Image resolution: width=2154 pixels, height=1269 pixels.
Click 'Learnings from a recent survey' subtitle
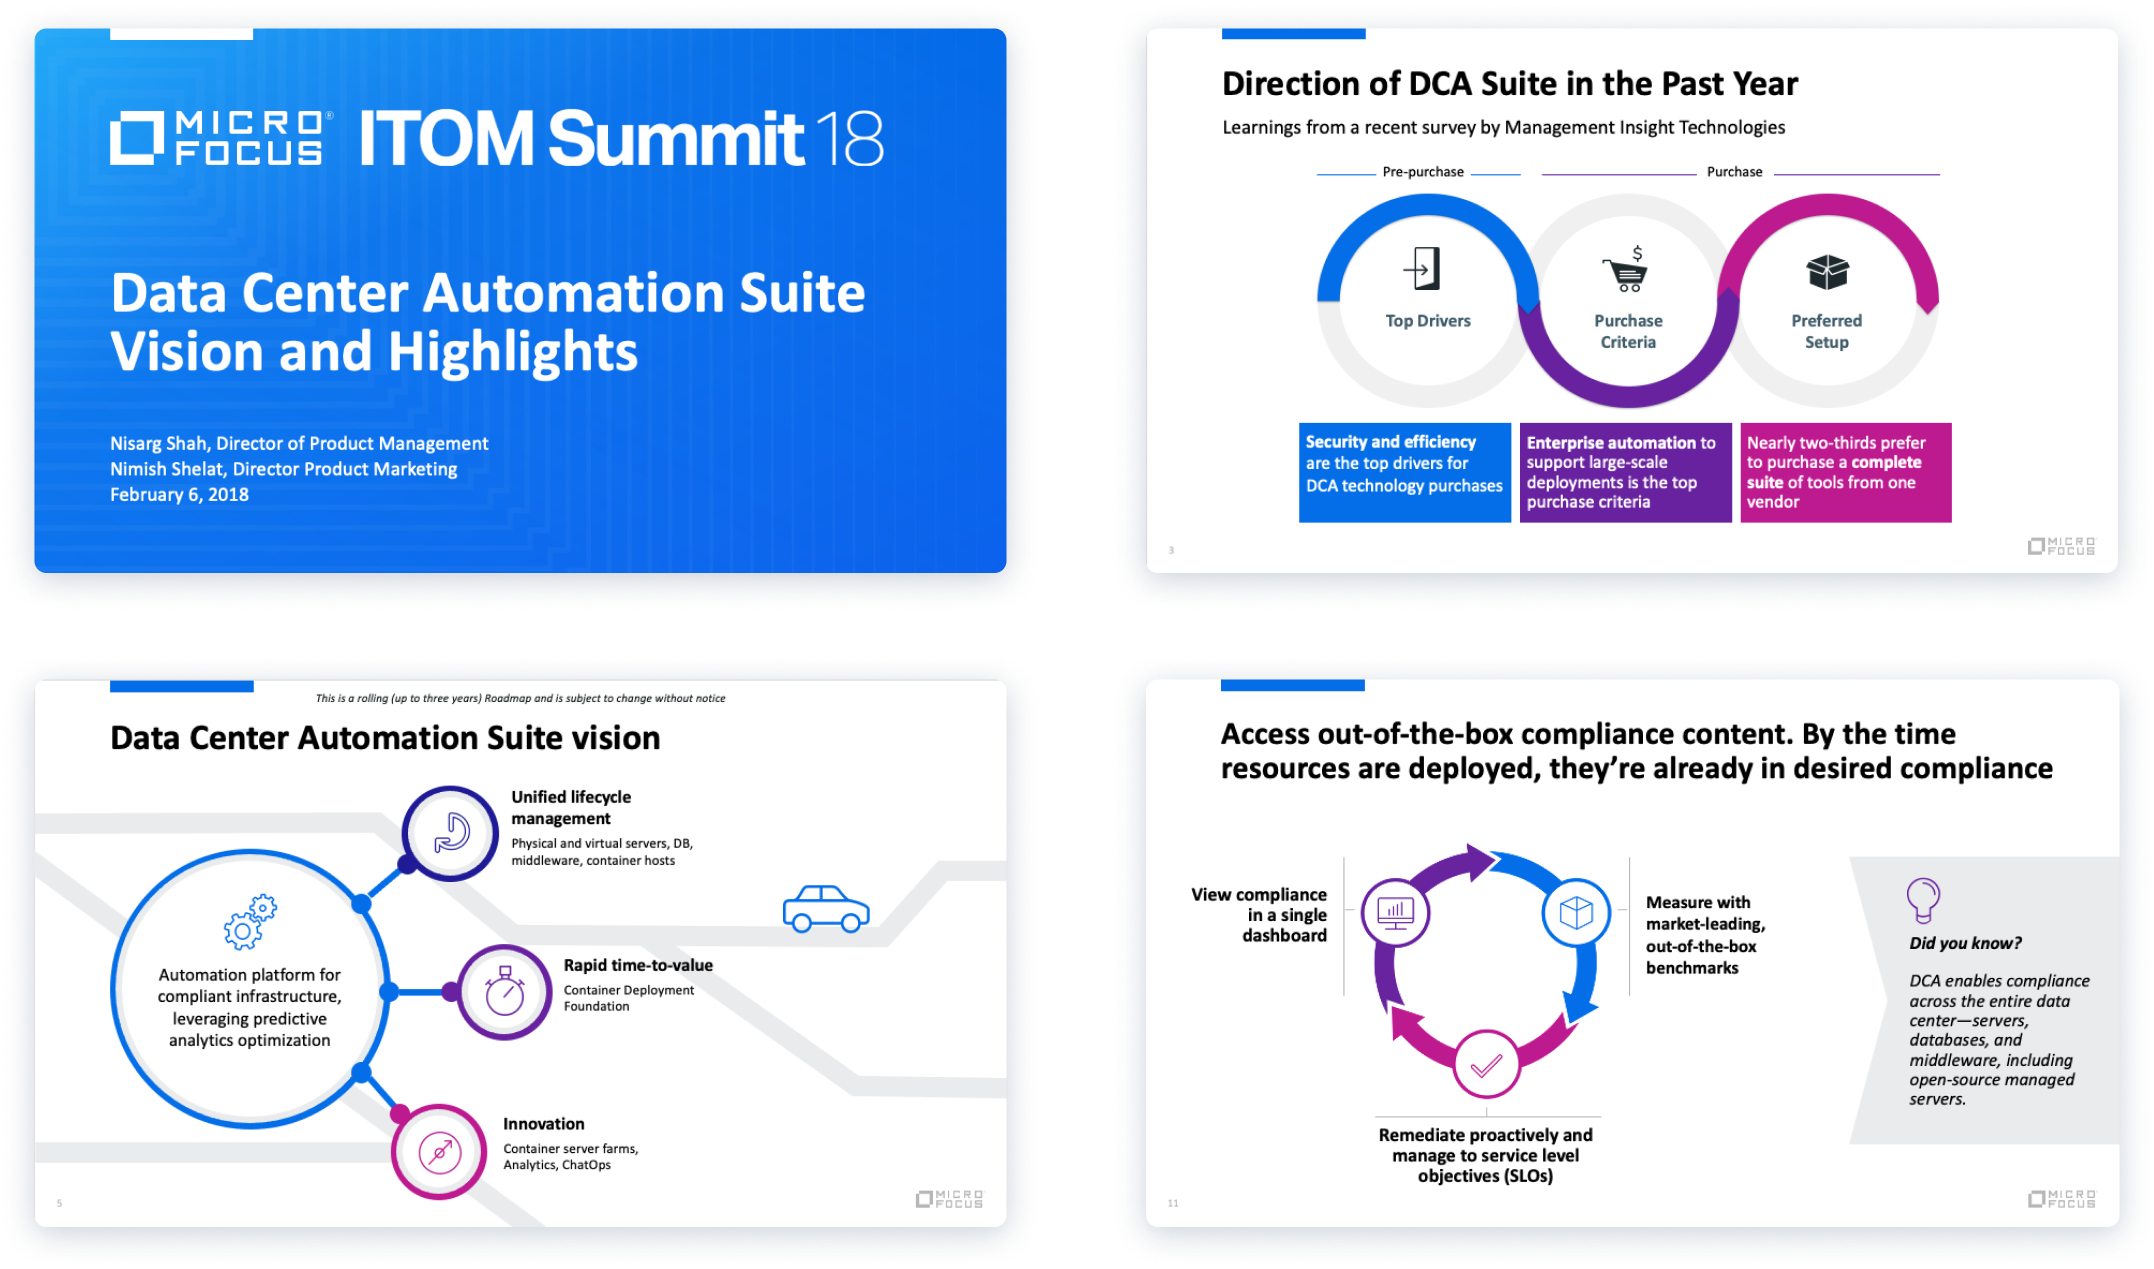(x=1503, y=128)
